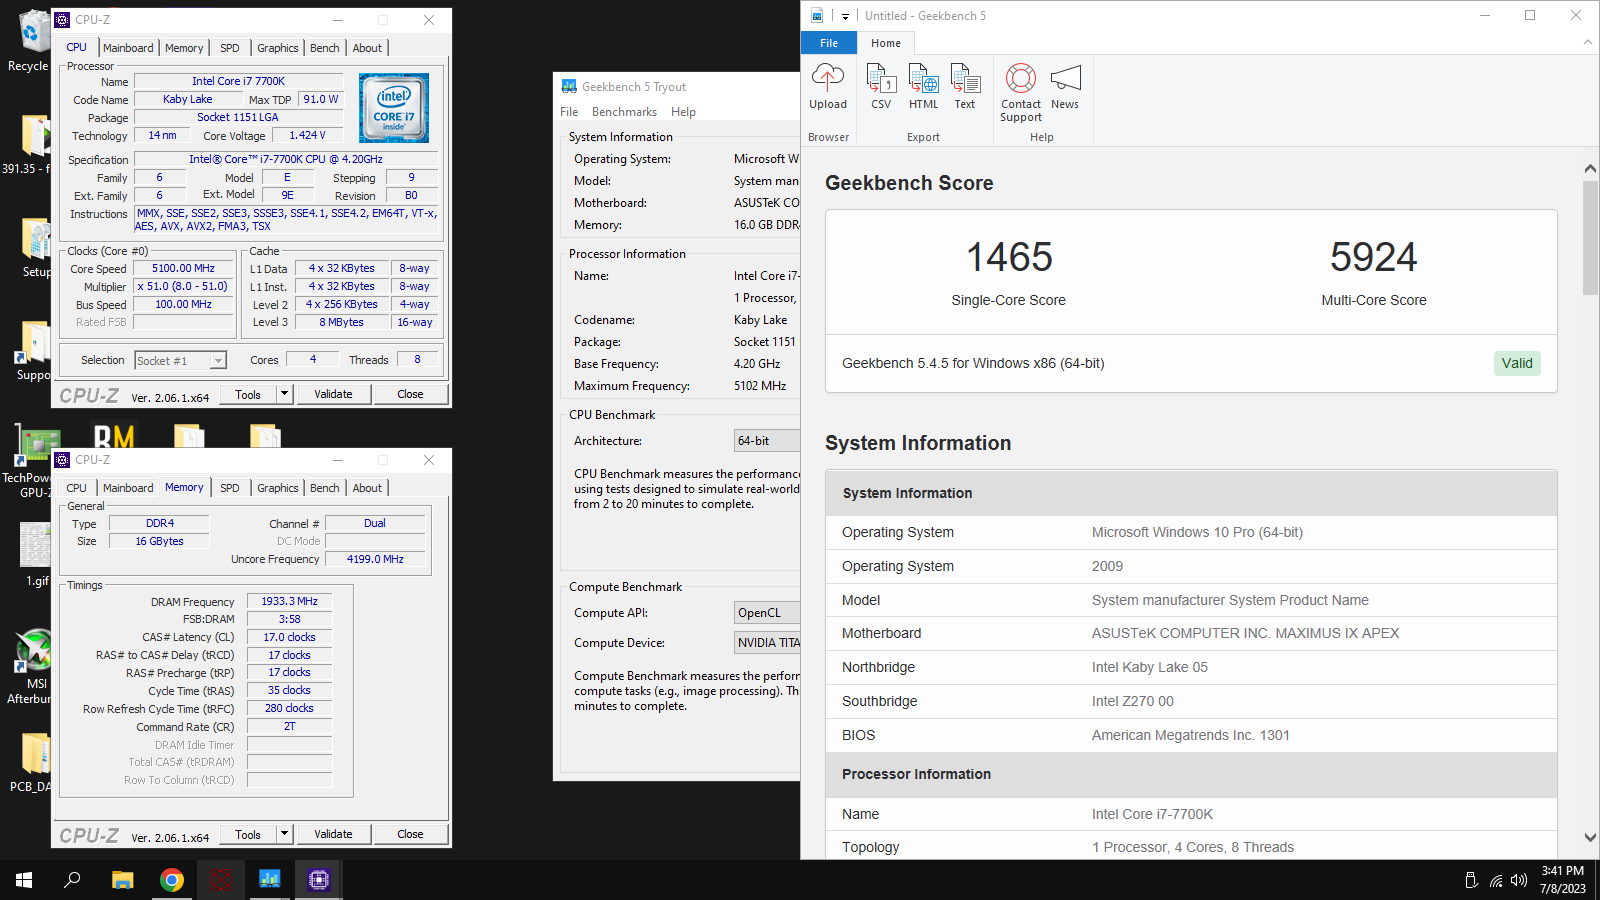Click the Valid badge in Geekbench
This screenshot has height=900, width=1600.
click(1517, 363)
